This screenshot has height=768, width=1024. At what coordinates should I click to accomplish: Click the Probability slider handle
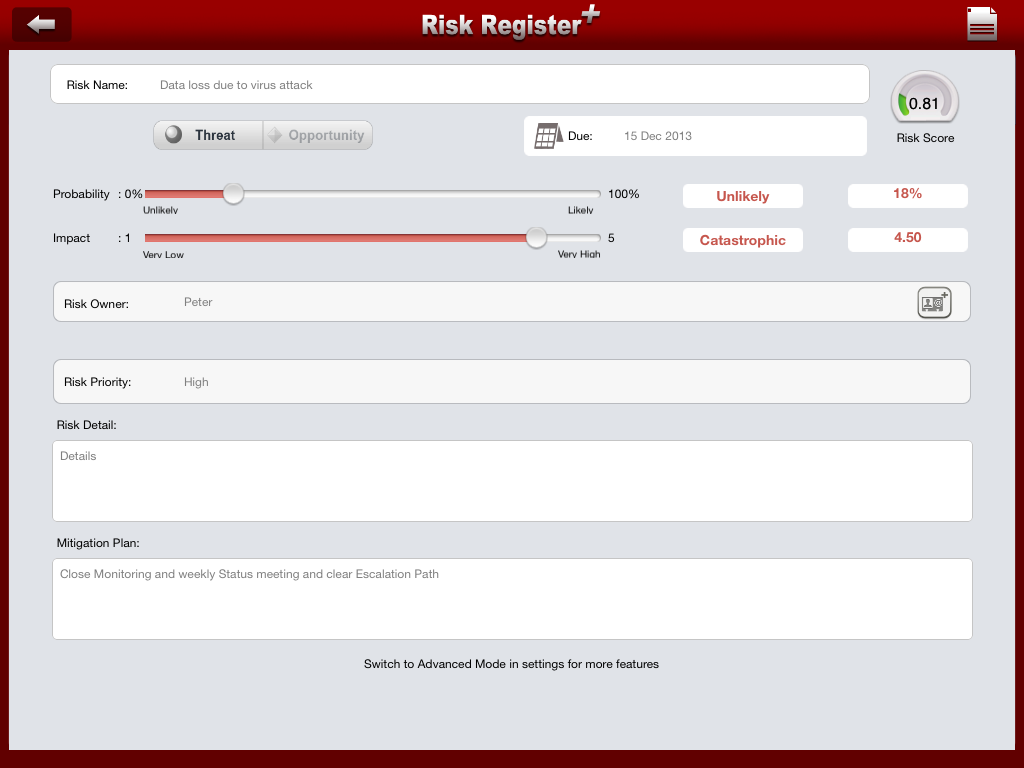233,194
